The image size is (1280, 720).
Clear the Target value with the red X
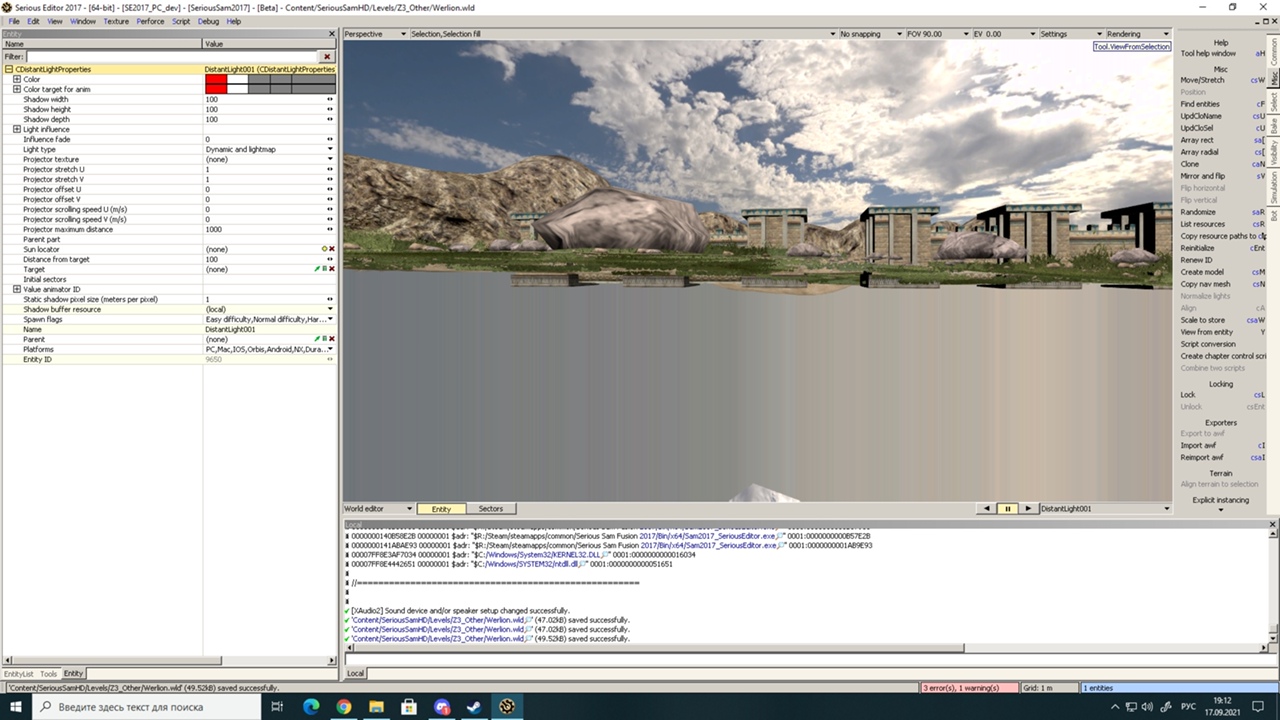331,269
